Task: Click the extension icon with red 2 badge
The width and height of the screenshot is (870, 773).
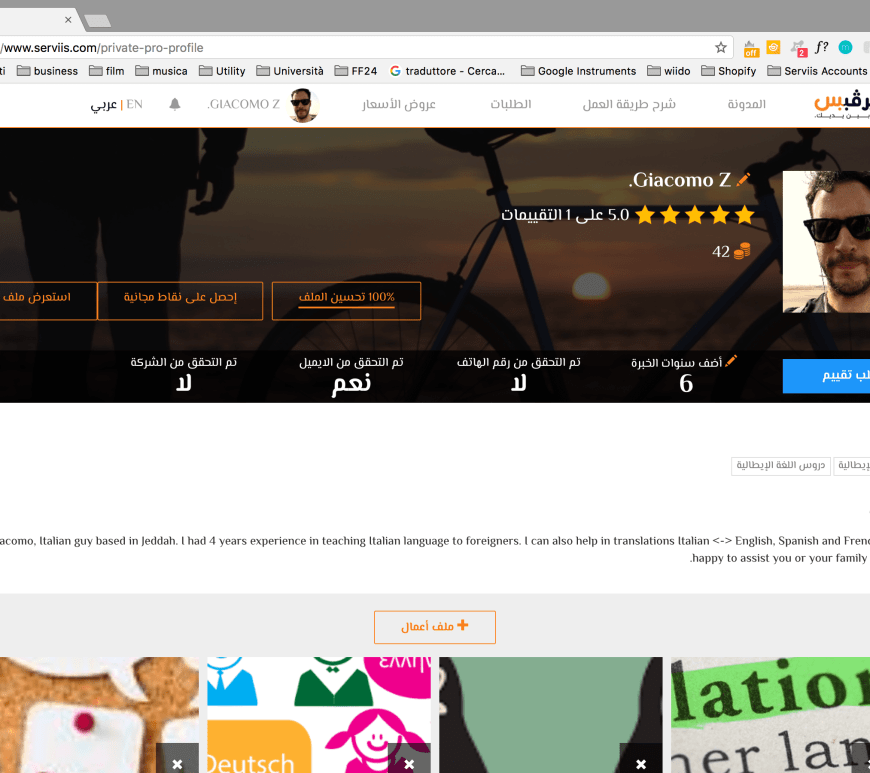Action: pyautogui.click(x=798, y=48)
